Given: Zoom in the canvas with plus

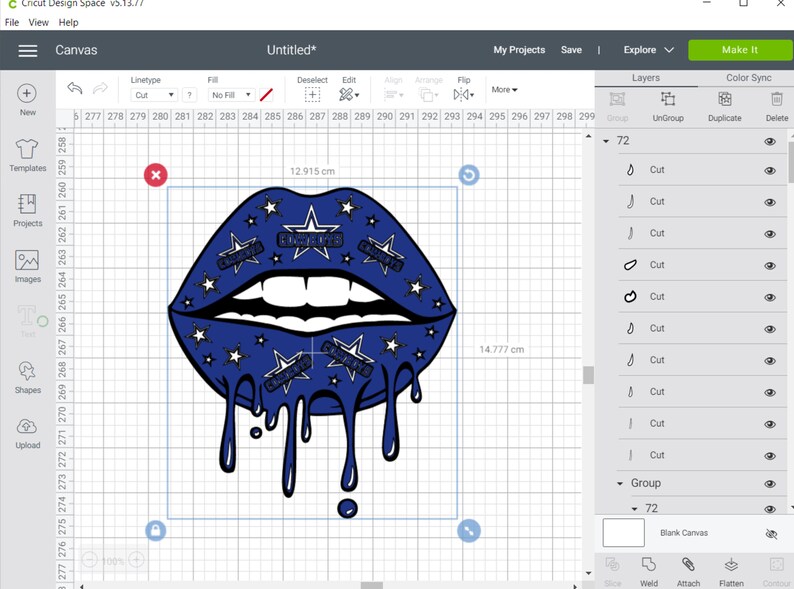Looking at the screenshot, I should click(x=136, y=560).
